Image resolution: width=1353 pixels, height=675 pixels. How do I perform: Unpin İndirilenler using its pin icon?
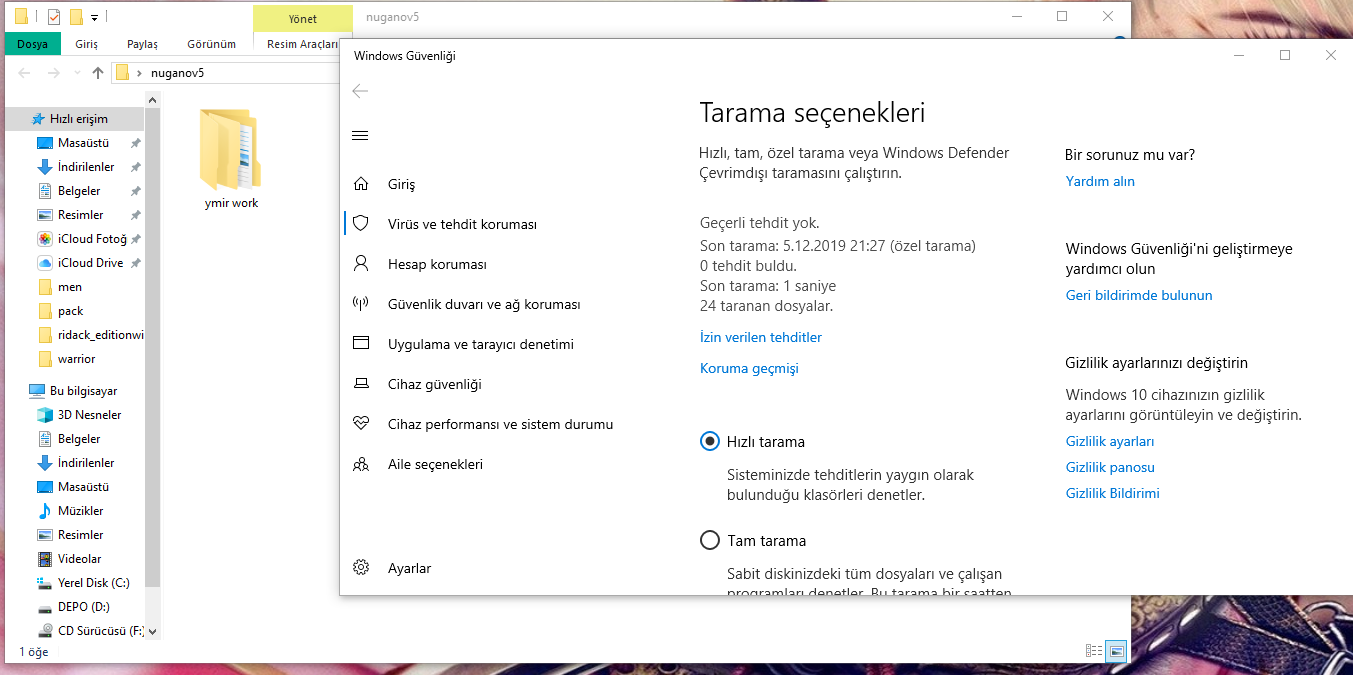pos(135,167)
